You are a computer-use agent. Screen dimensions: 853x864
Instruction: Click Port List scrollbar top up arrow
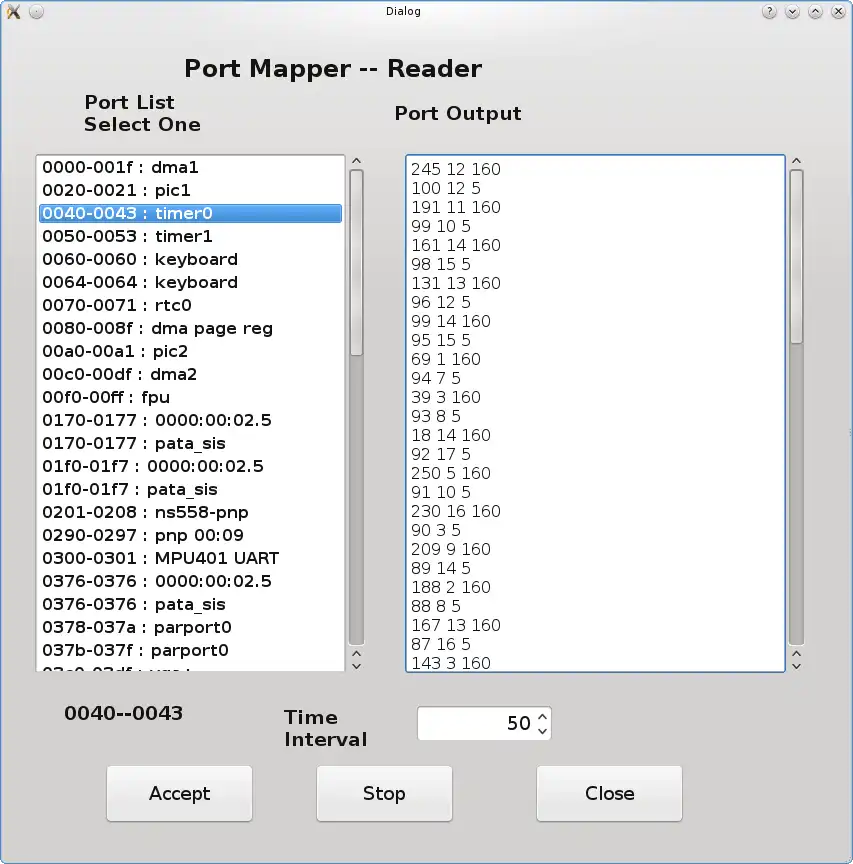click(357, 161)
